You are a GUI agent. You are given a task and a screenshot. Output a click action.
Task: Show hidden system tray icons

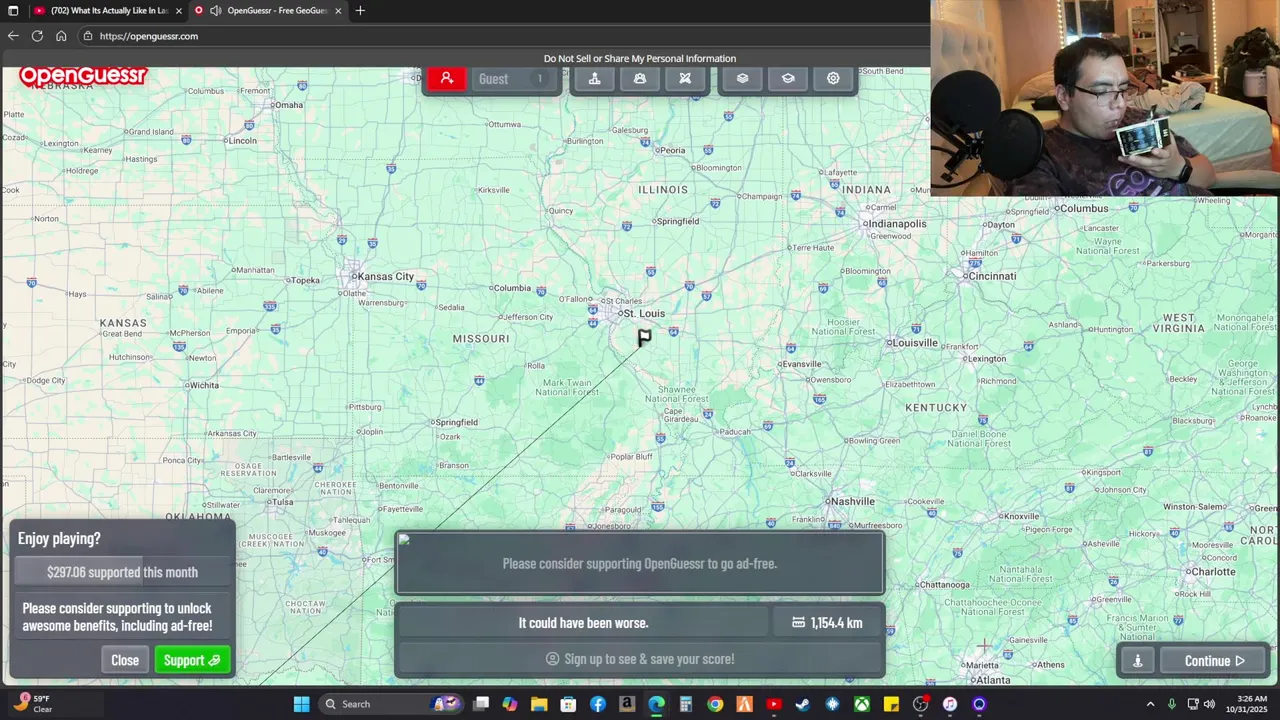[x=1150, y=704]
